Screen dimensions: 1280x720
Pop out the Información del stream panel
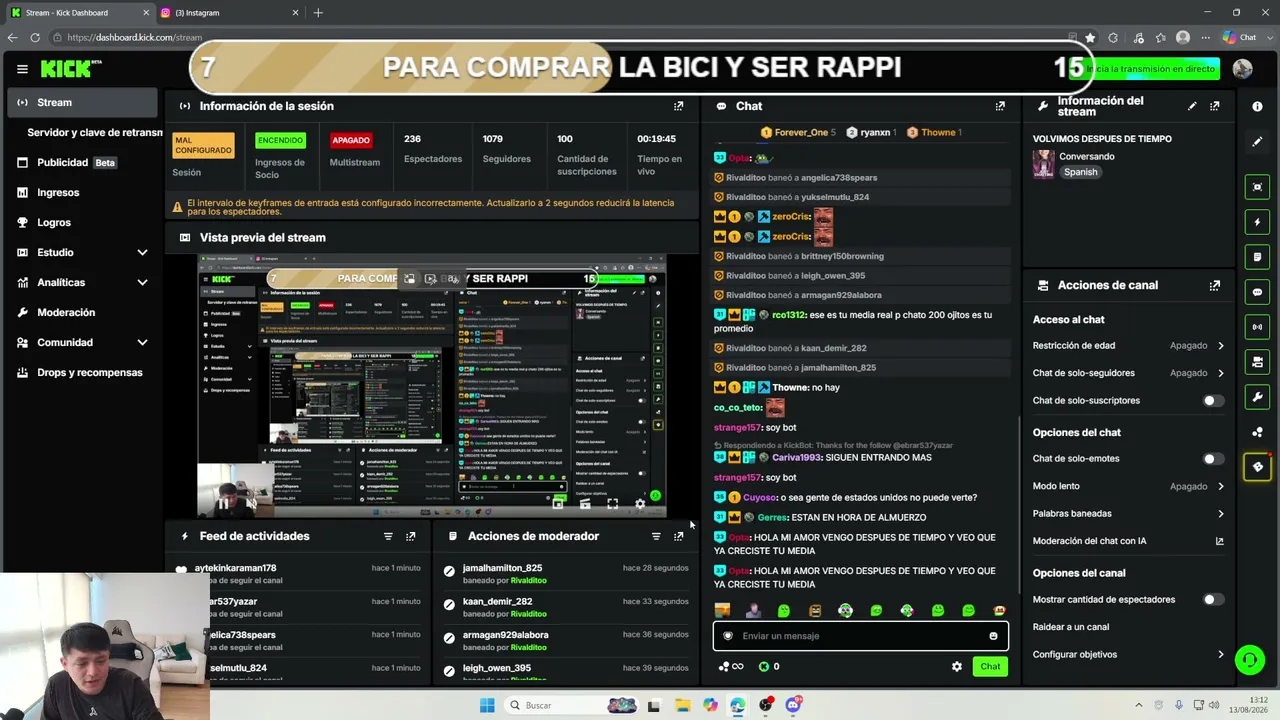[1215, 106]
